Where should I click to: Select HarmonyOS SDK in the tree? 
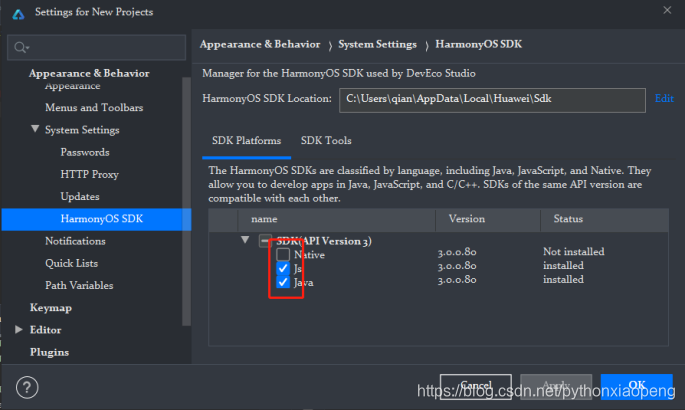tap(97, 219)
